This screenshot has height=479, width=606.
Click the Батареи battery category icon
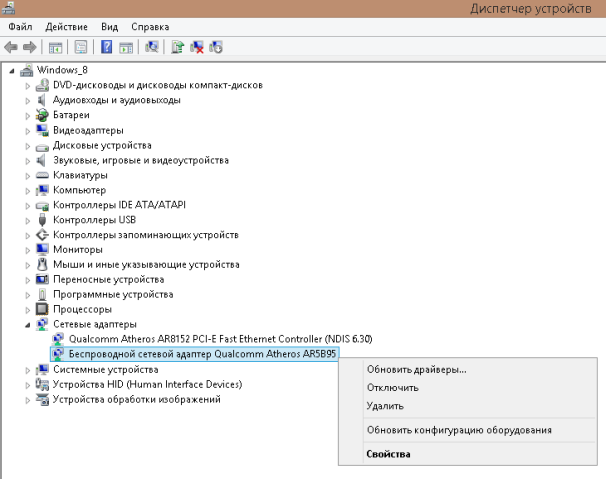pyautogui.click(x=42, y=115)
